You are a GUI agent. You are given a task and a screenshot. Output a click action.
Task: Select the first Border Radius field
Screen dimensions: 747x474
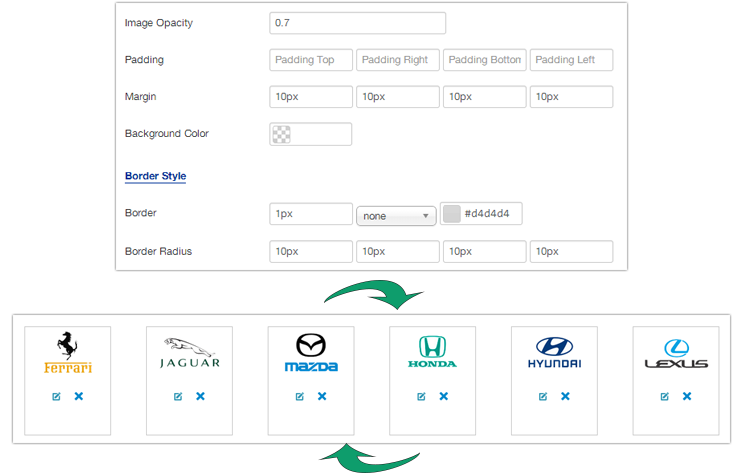311,252
